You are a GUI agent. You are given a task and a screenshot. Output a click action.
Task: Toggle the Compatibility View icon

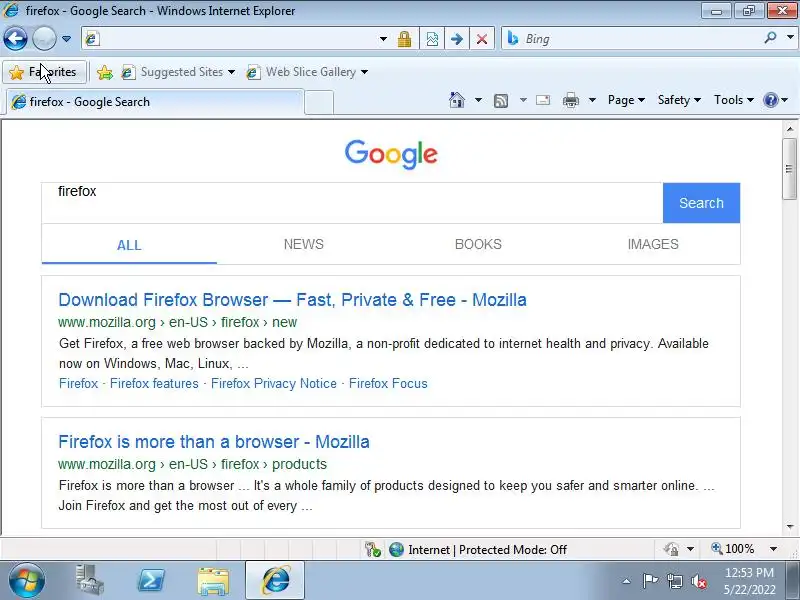click(x=432, y=39)
